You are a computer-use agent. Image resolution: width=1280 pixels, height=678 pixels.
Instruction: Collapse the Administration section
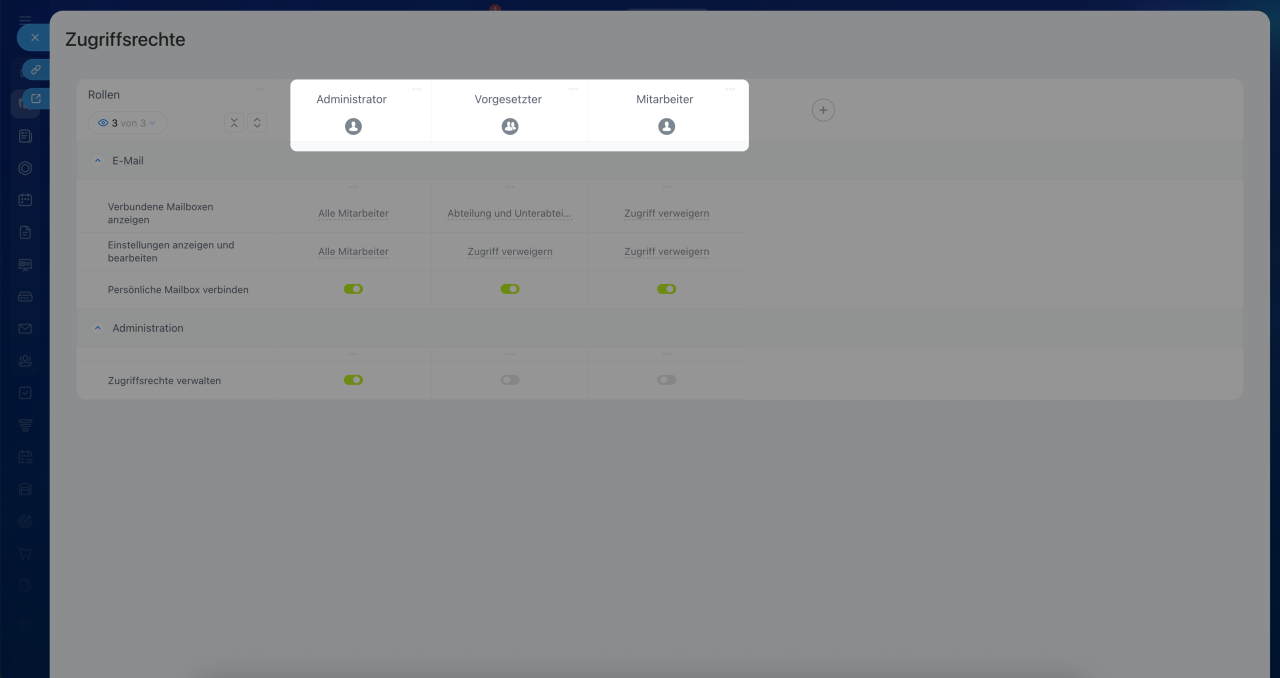tap(98, 328)
